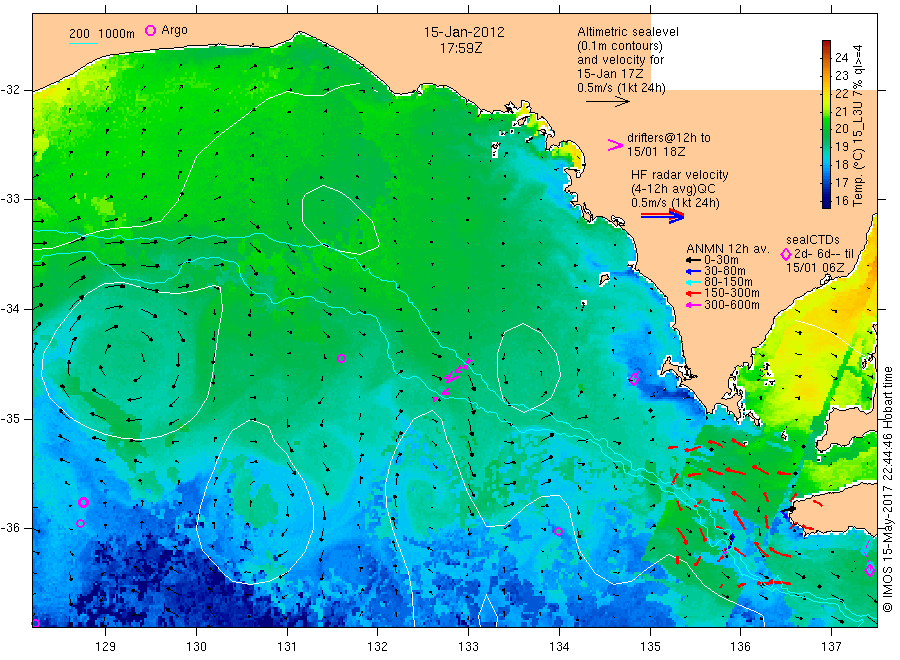Click the IMOS copyright timestamp text
The width and height of the screenshot is (900, 660).
pos(887,490)
